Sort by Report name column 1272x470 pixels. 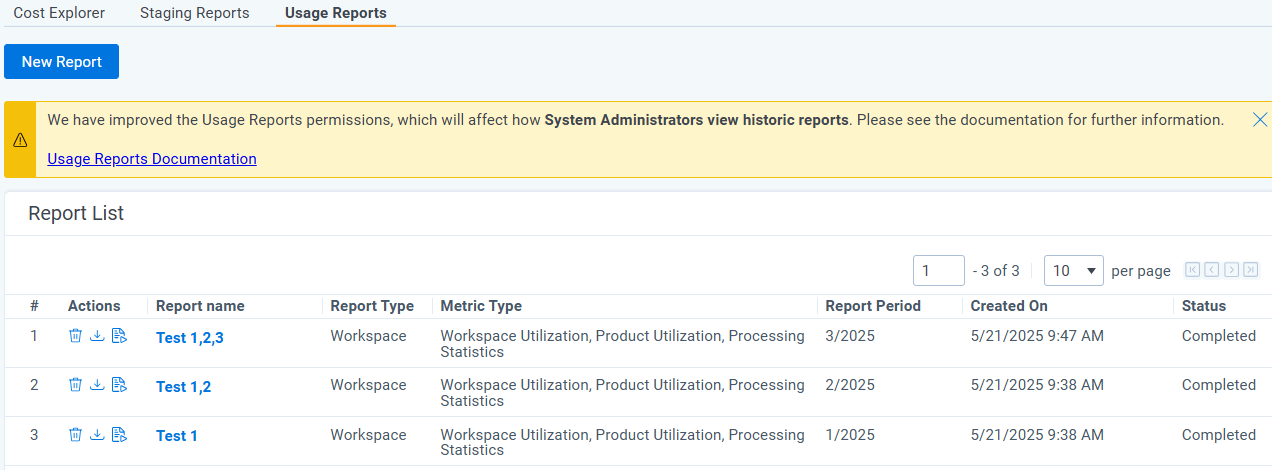(x=200, y=306)
